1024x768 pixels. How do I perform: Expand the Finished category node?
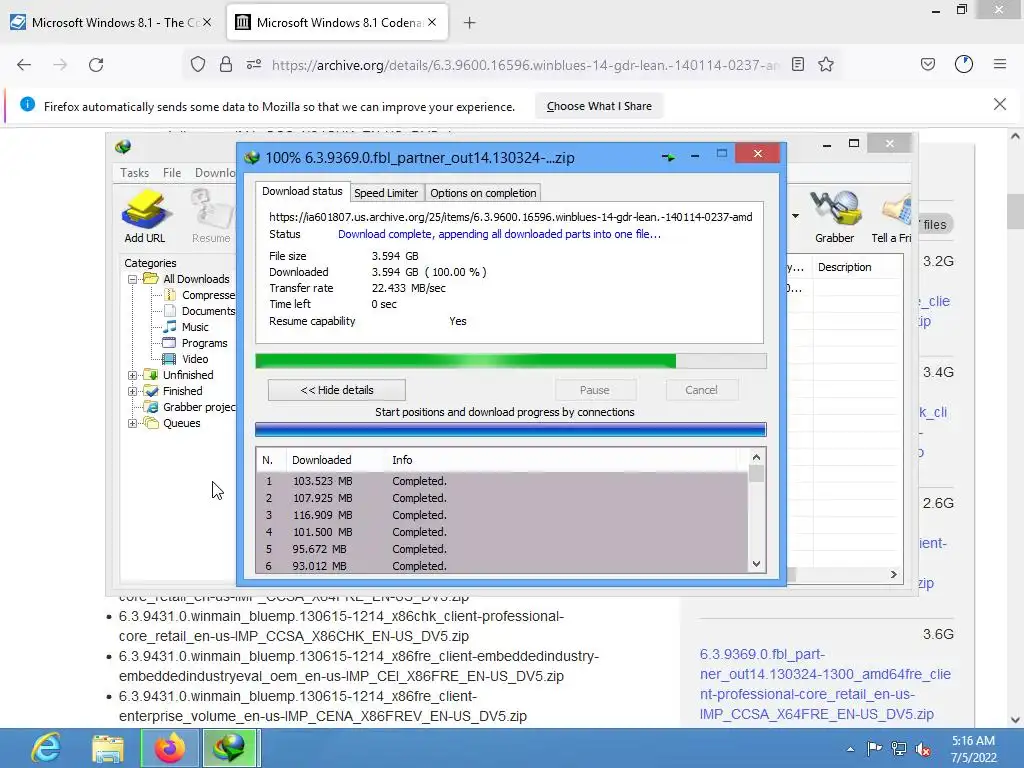tap(133, 391)
